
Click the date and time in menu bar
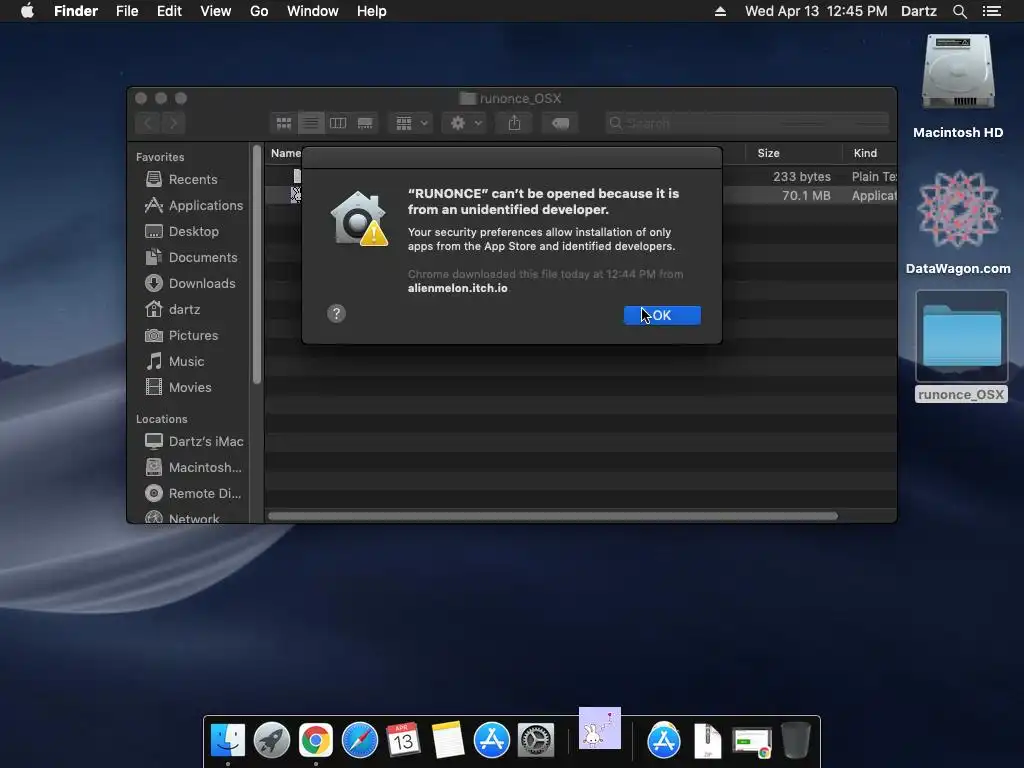pos(816,11)
